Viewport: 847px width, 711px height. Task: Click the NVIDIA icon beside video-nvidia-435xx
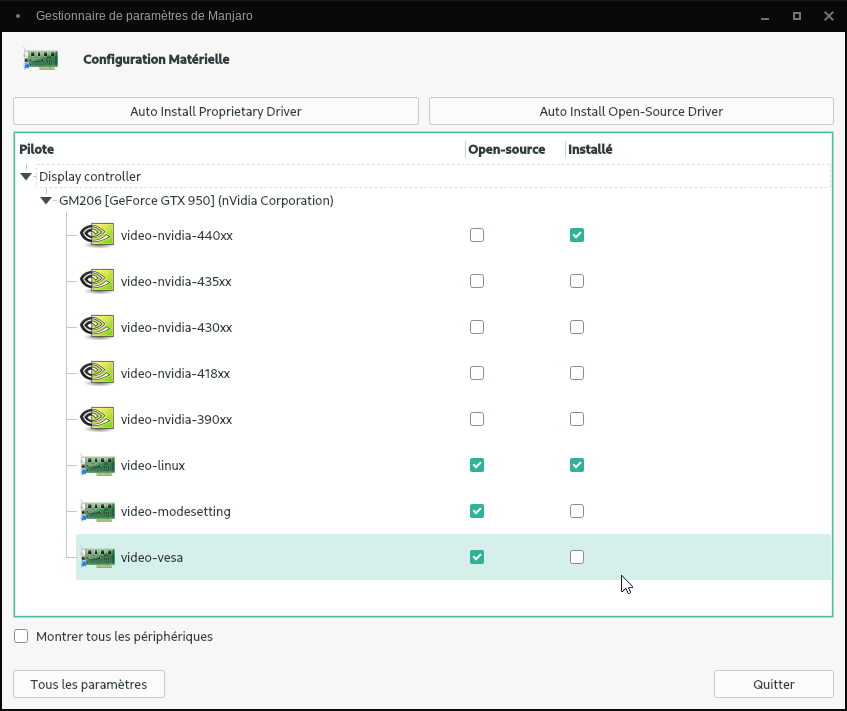coord(97,281)
